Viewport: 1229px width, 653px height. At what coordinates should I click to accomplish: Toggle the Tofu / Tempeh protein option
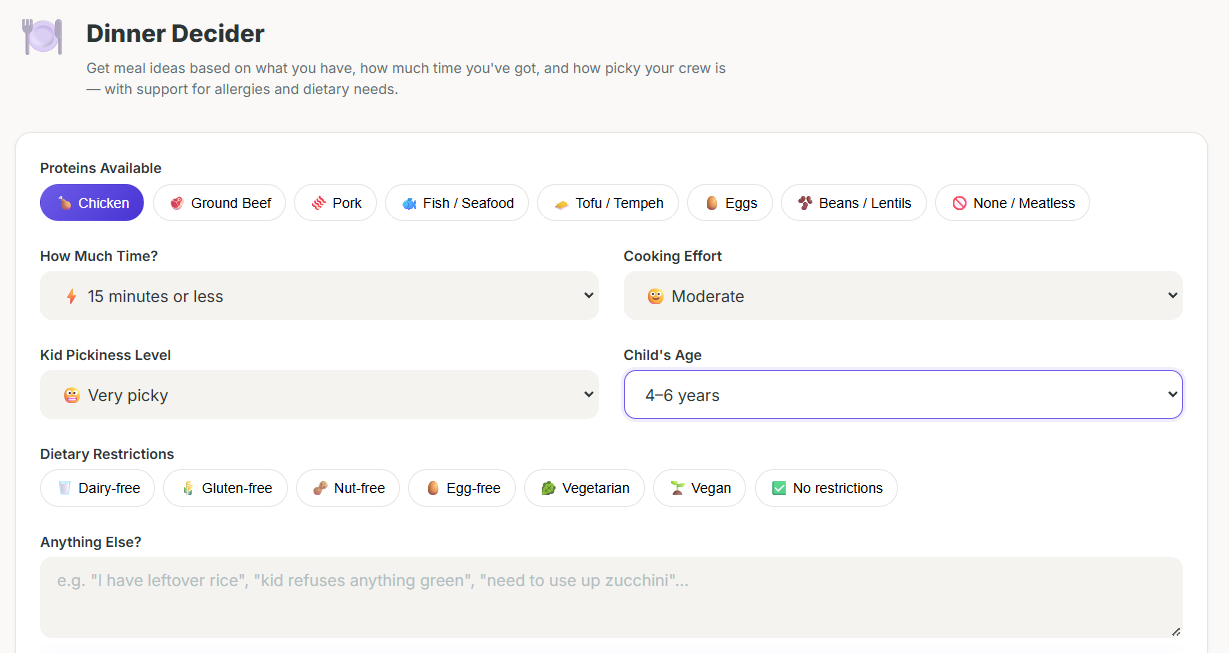(x=607, y=202)
